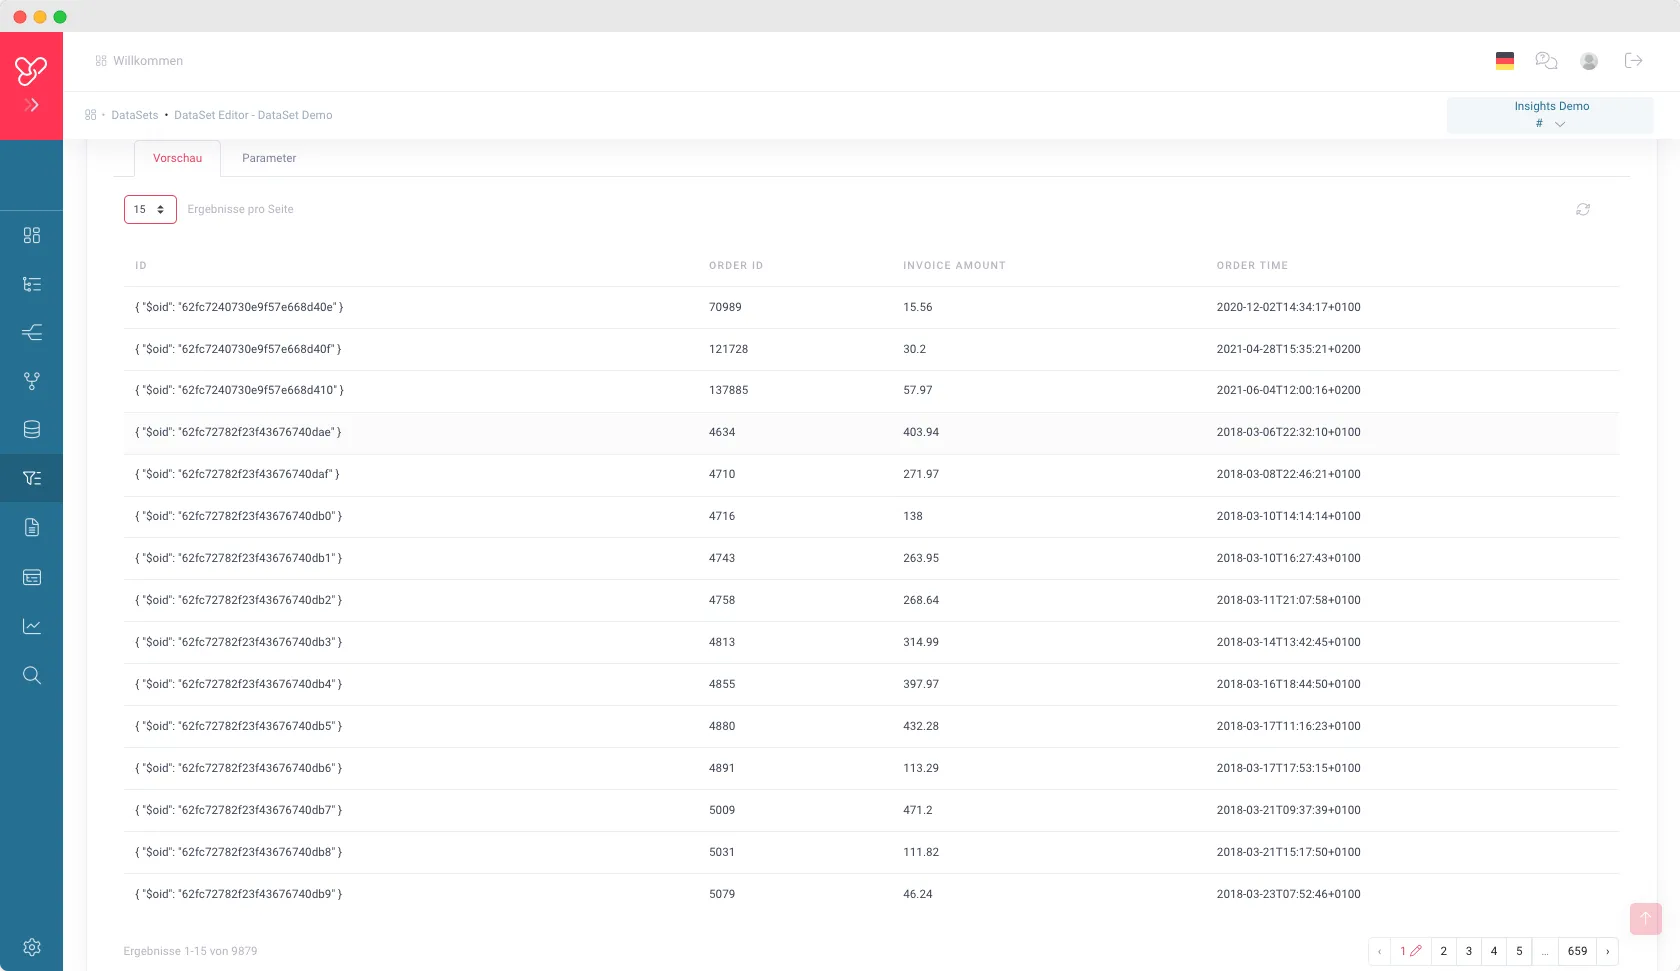Click the DataSet Editor - DataSet Demo breadcrumb
This screenshot has height=971, width=1680.
[x=253, y=115]
